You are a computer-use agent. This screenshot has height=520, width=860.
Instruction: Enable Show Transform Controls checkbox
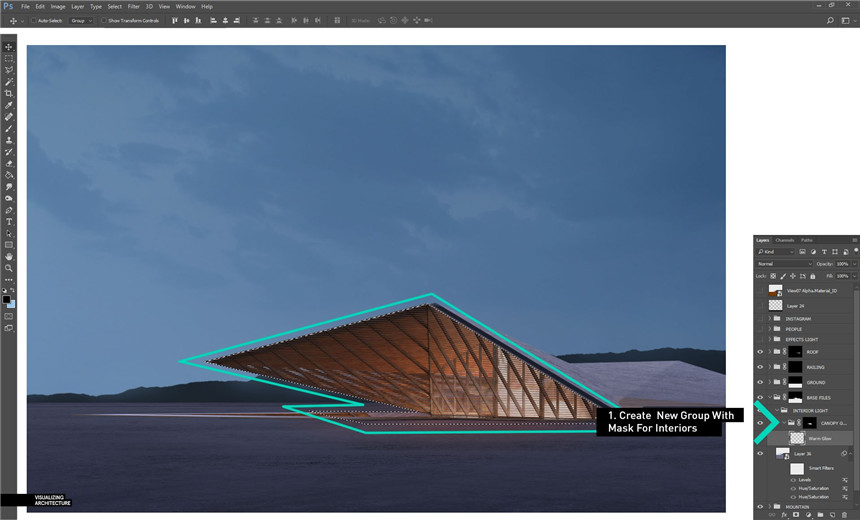pyautogui.click(x=103, y=20)
